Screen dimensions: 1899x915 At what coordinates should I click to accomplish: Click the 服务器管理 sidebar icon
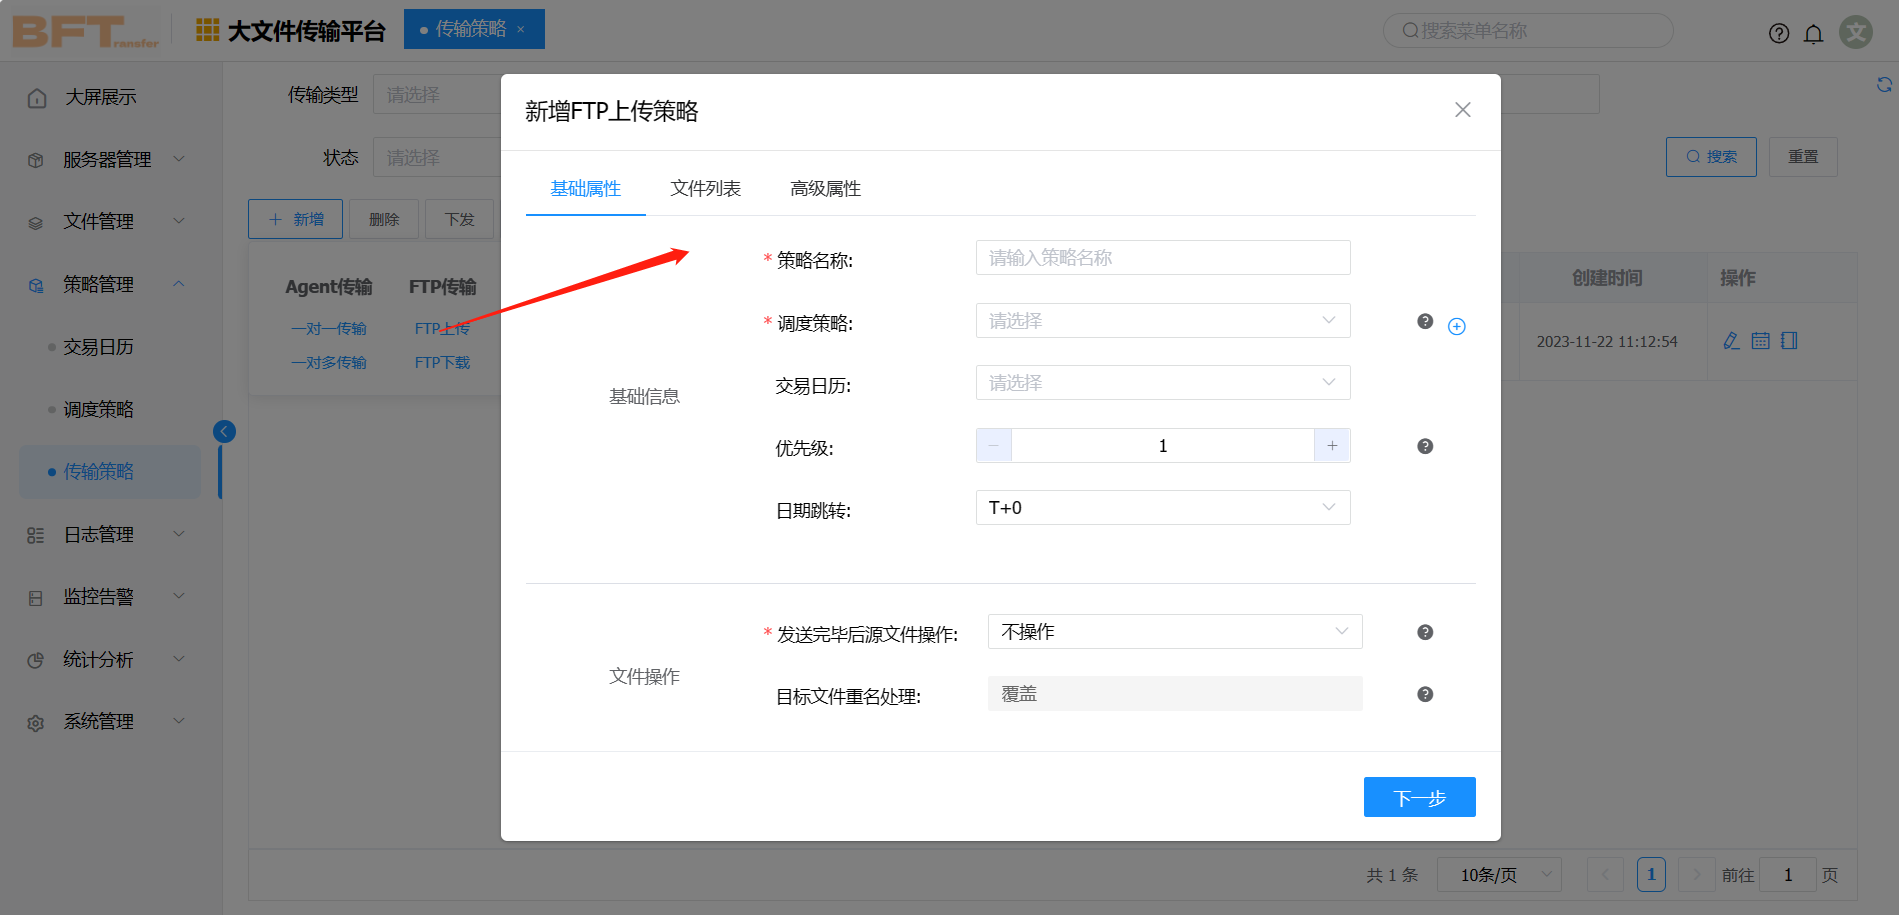pos(36,160)
